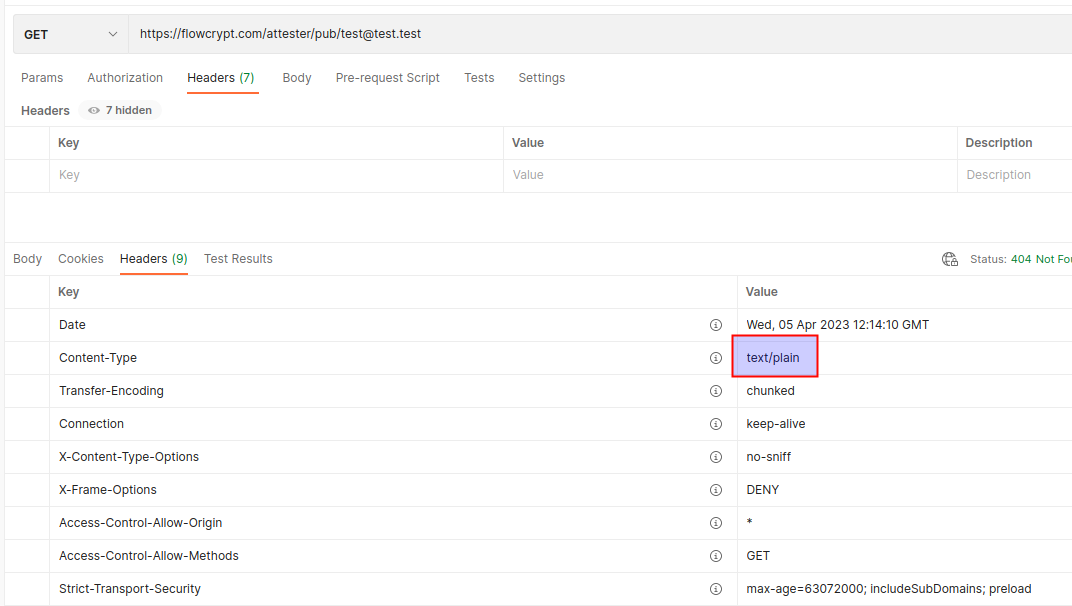This screenshot has width=1072, height=606.
Task: View info for the X-Frame-Options header
Action: click(x=716, y=489)
